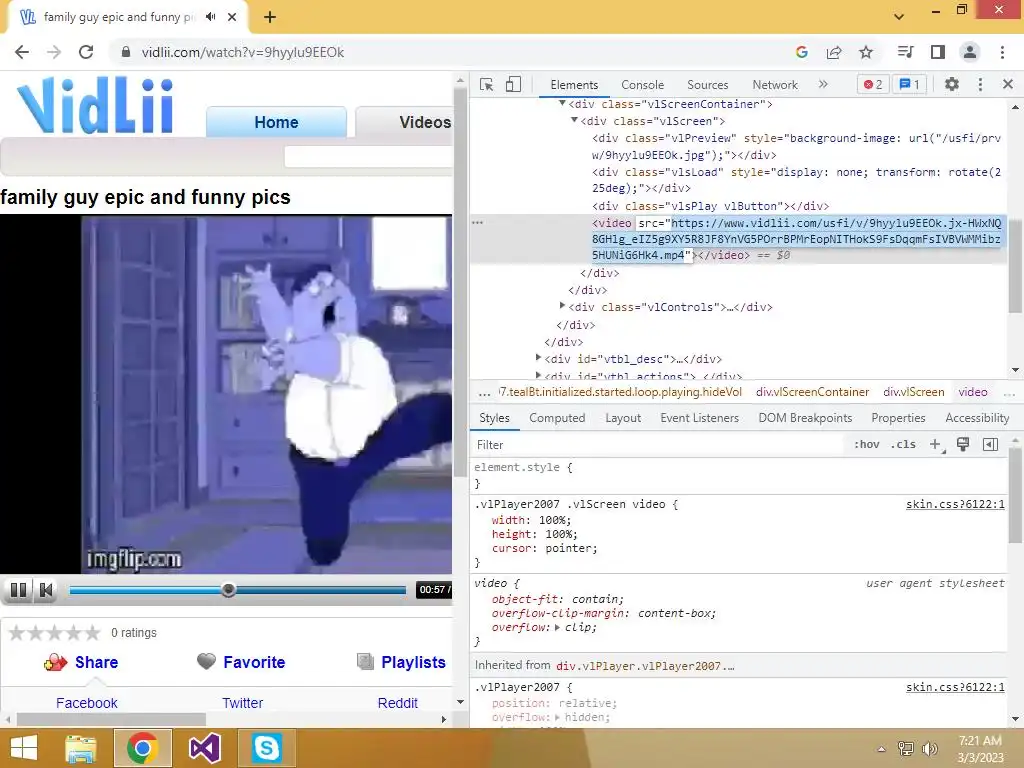Collapse the vlScreenContainer div node
Screen dimensions: 1024x768
[562, 103]
